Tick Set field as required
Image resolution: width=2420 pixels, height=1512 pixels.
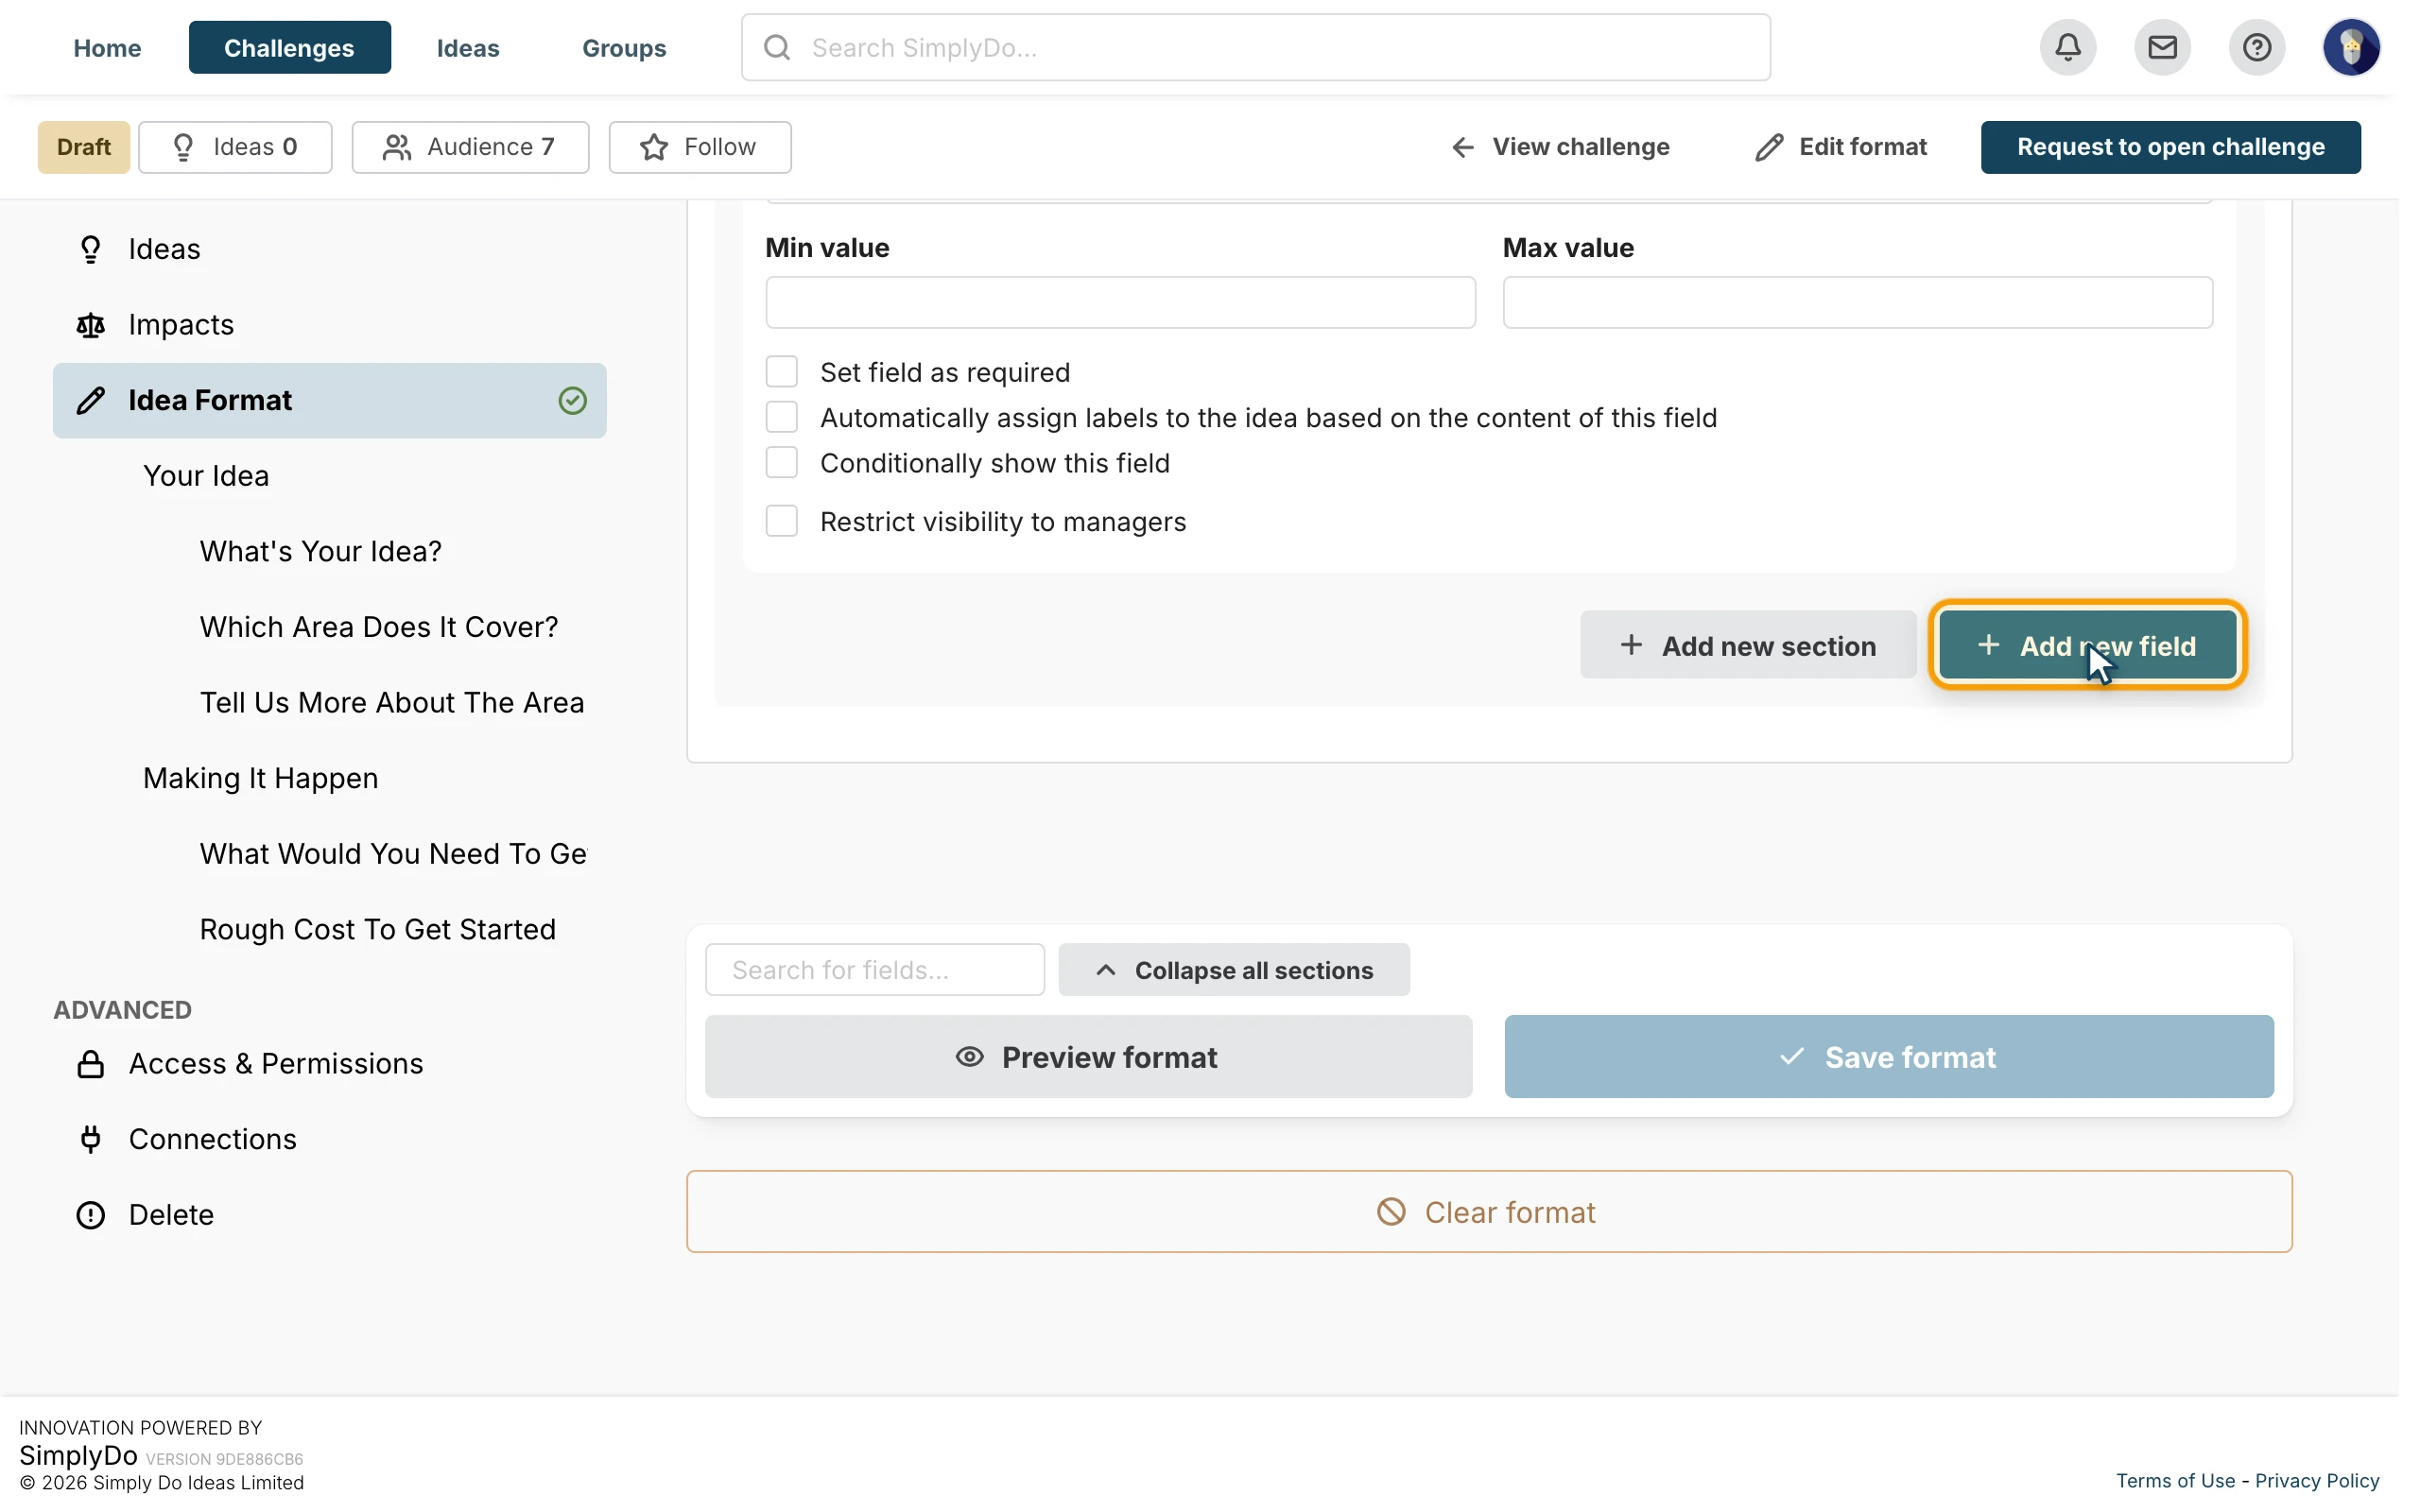(x=782, y=372)
